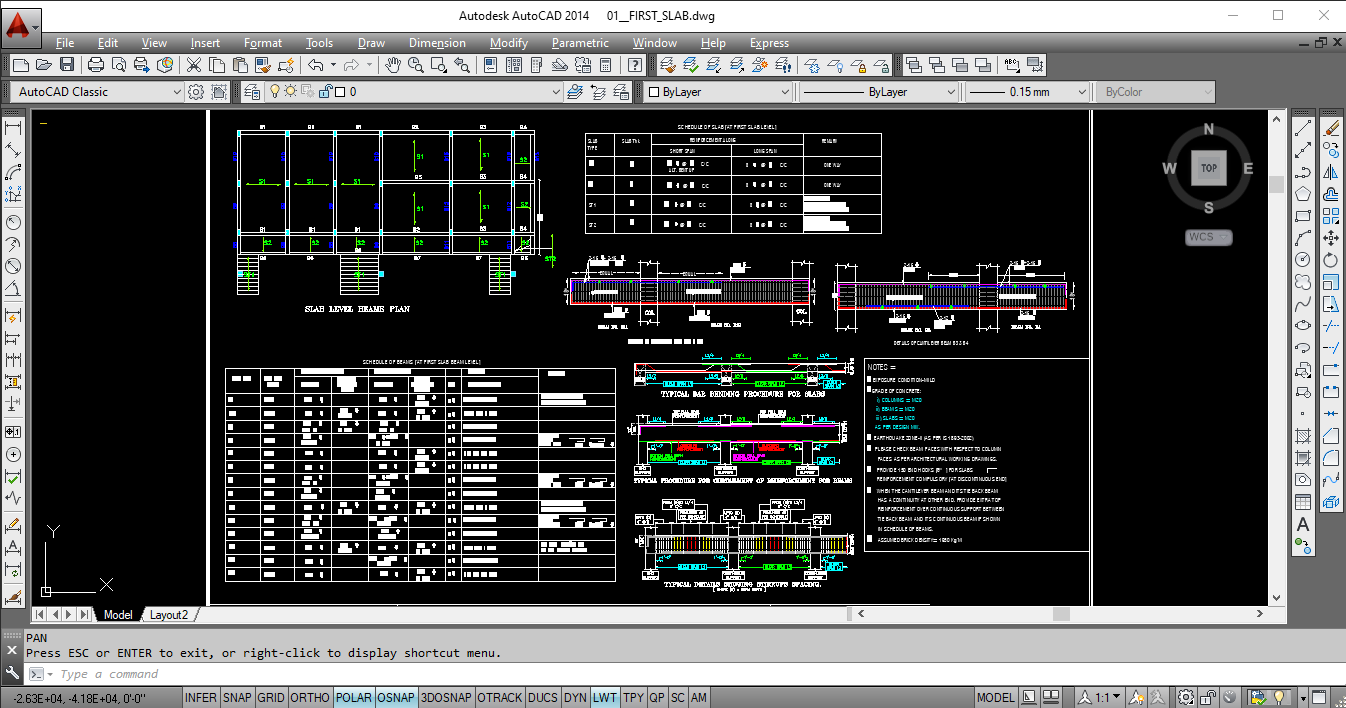Click the Cut scissors icon
The width and height of the screenshot is (1346, 708).
pyautogui.click(x=193, y=65)
